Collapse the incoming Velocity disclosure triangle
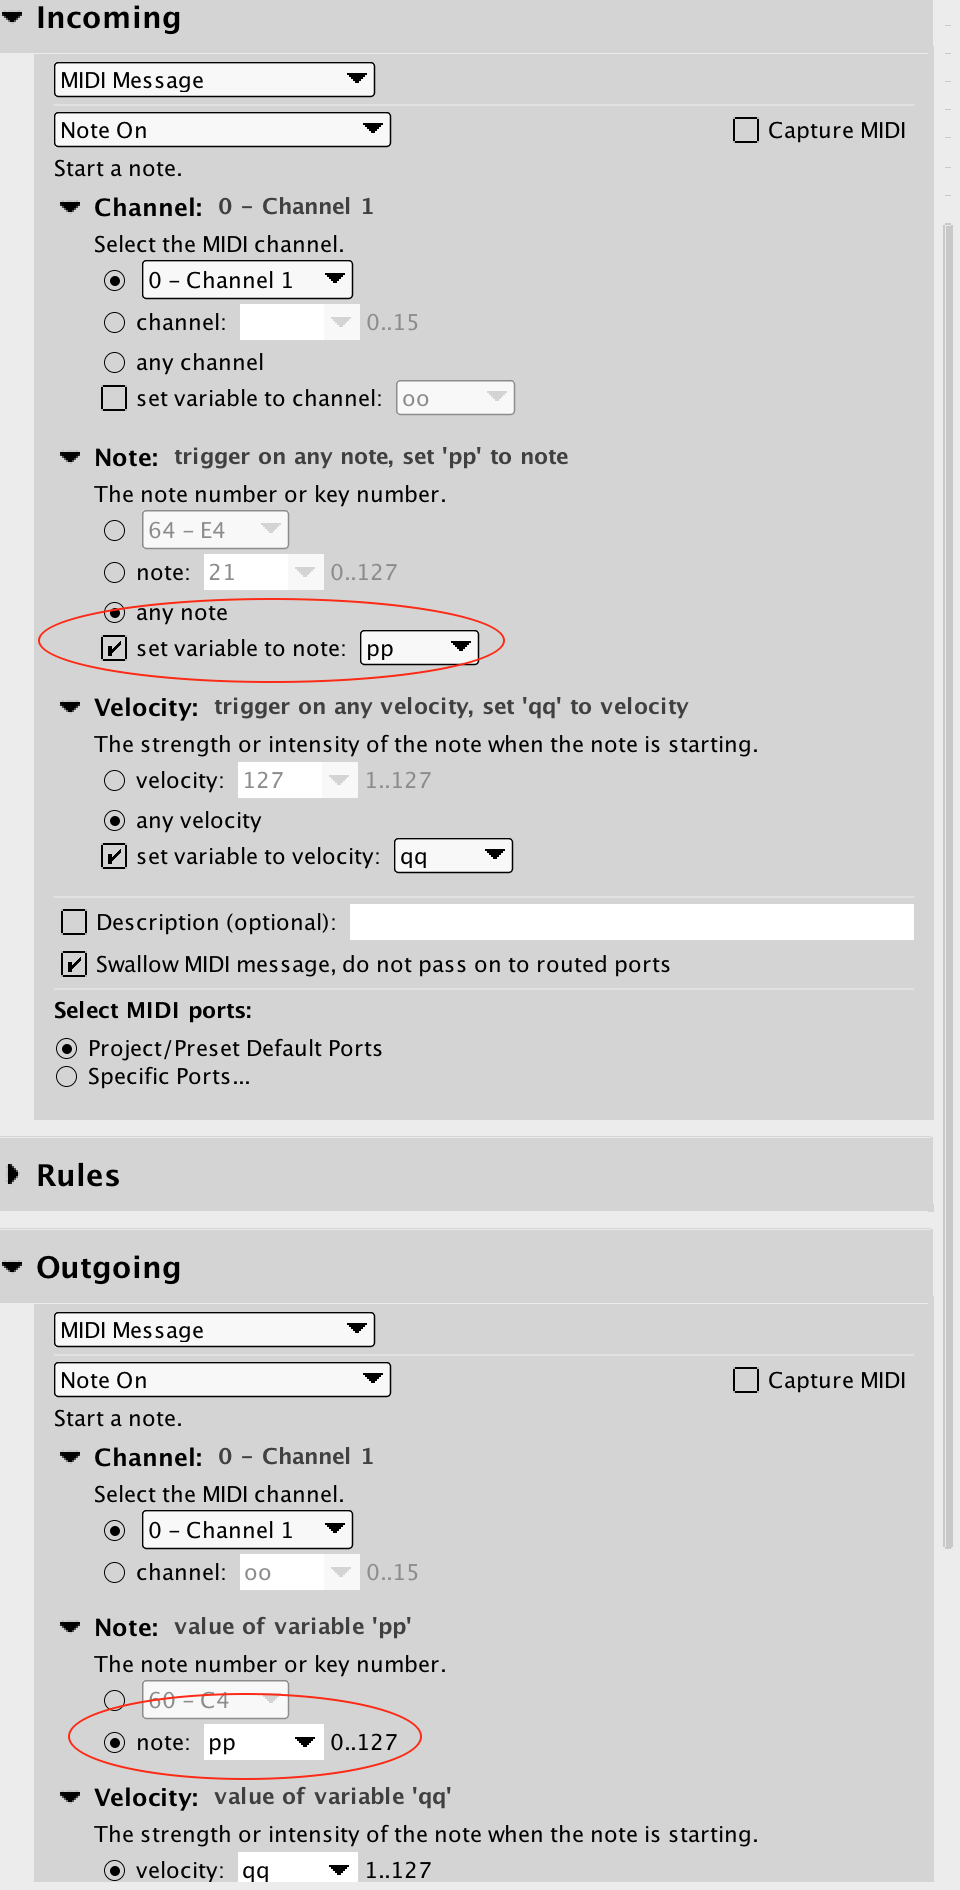 click(70, 707)
